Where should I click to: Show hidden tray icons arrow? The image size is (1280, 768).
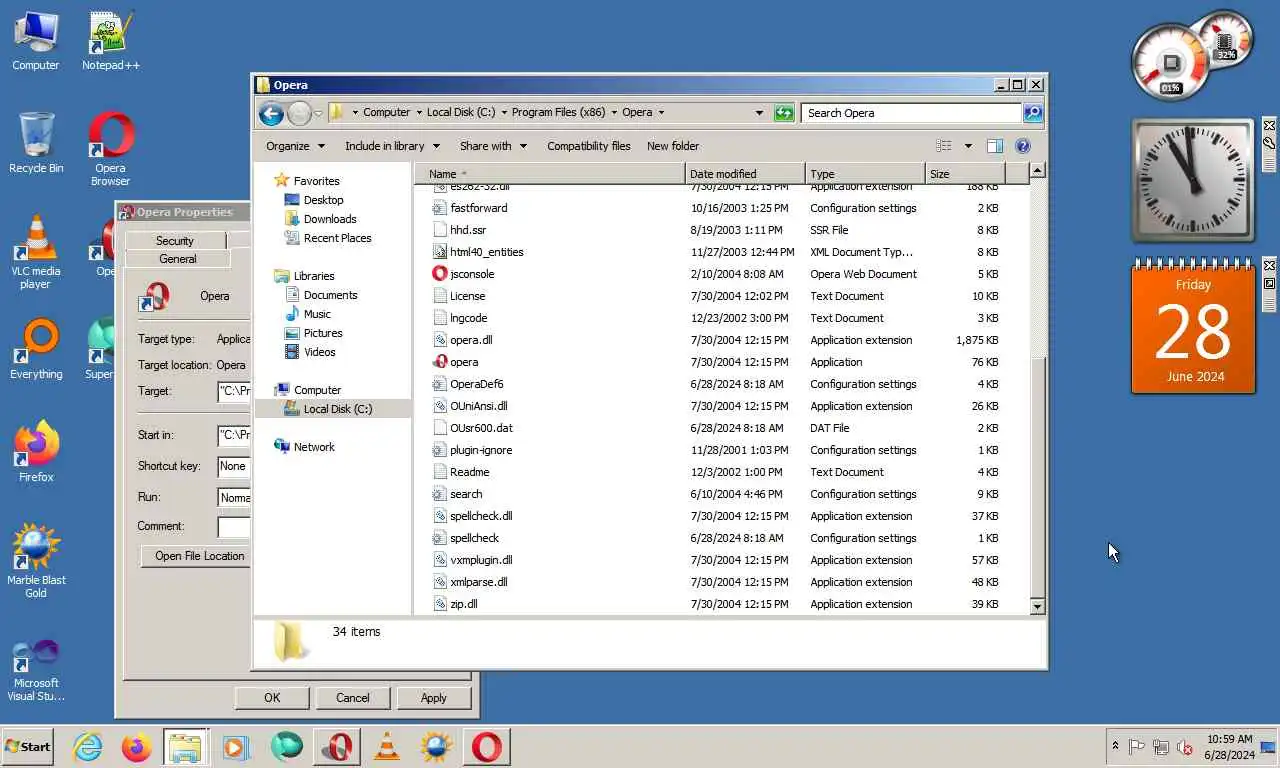tap(1116, 747)
